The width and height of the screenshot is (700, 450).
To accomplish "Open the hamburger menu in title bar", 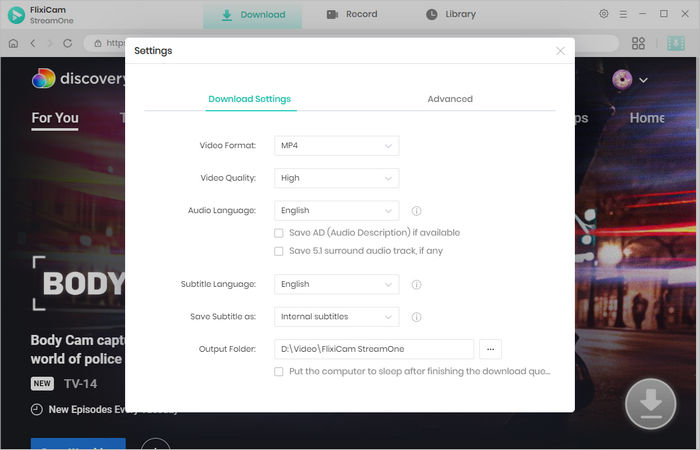I will click(623, 14).
